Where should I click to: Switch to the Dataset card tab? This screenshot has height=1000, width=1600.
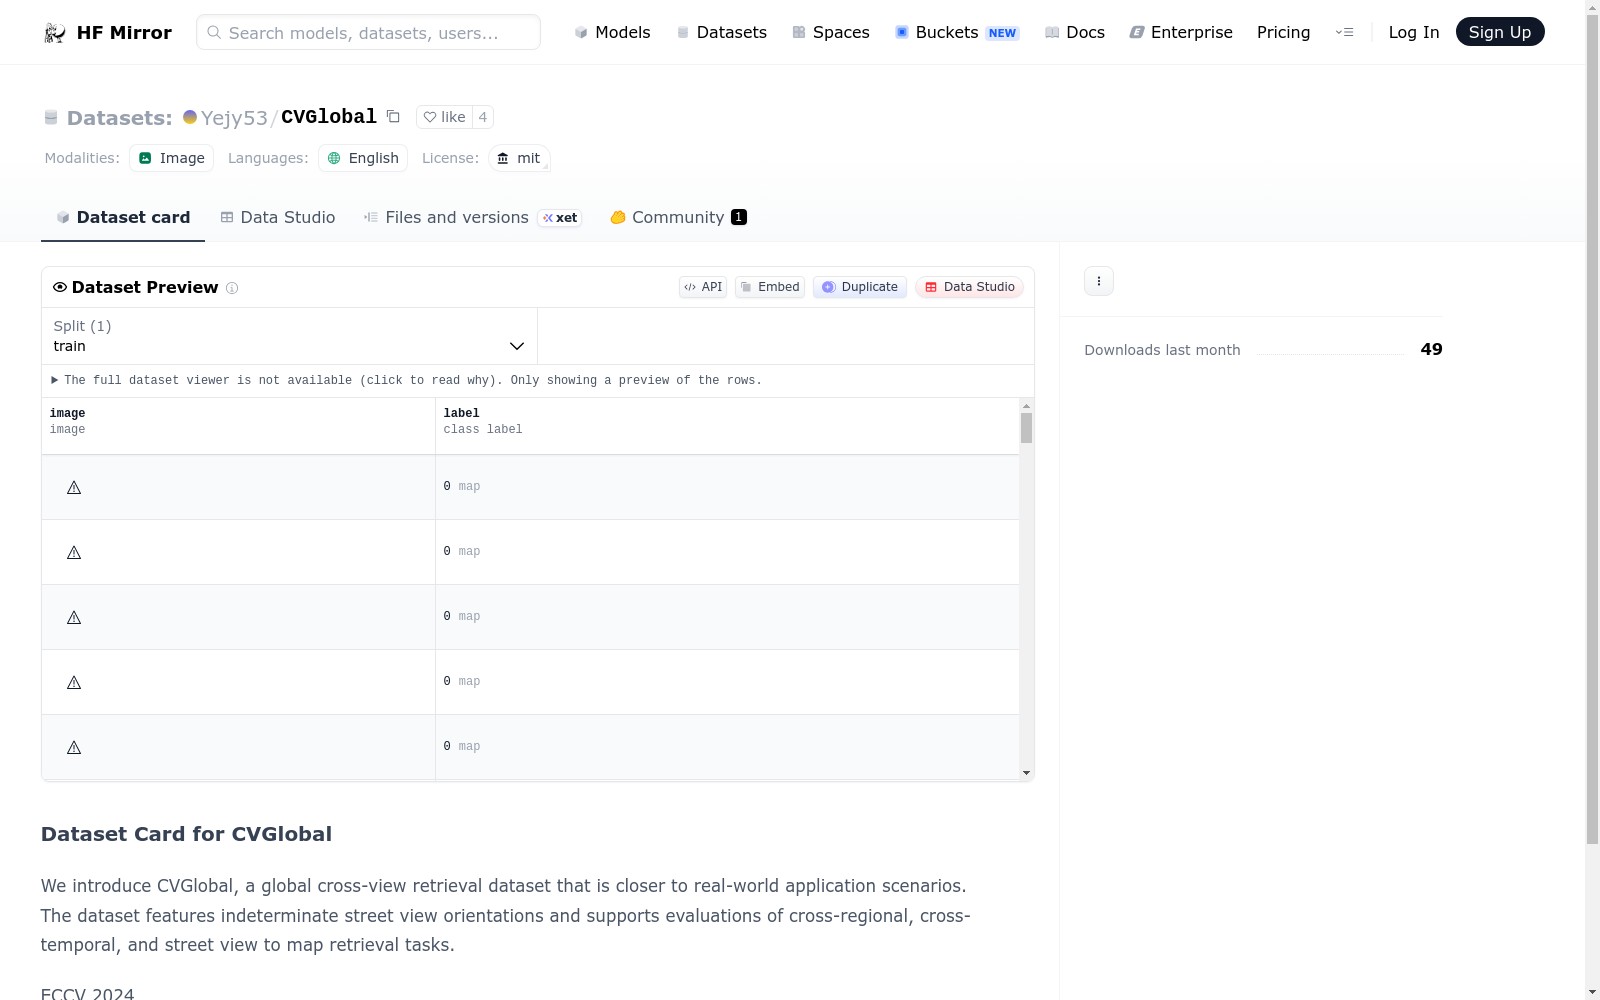click(x=123, y=217)
